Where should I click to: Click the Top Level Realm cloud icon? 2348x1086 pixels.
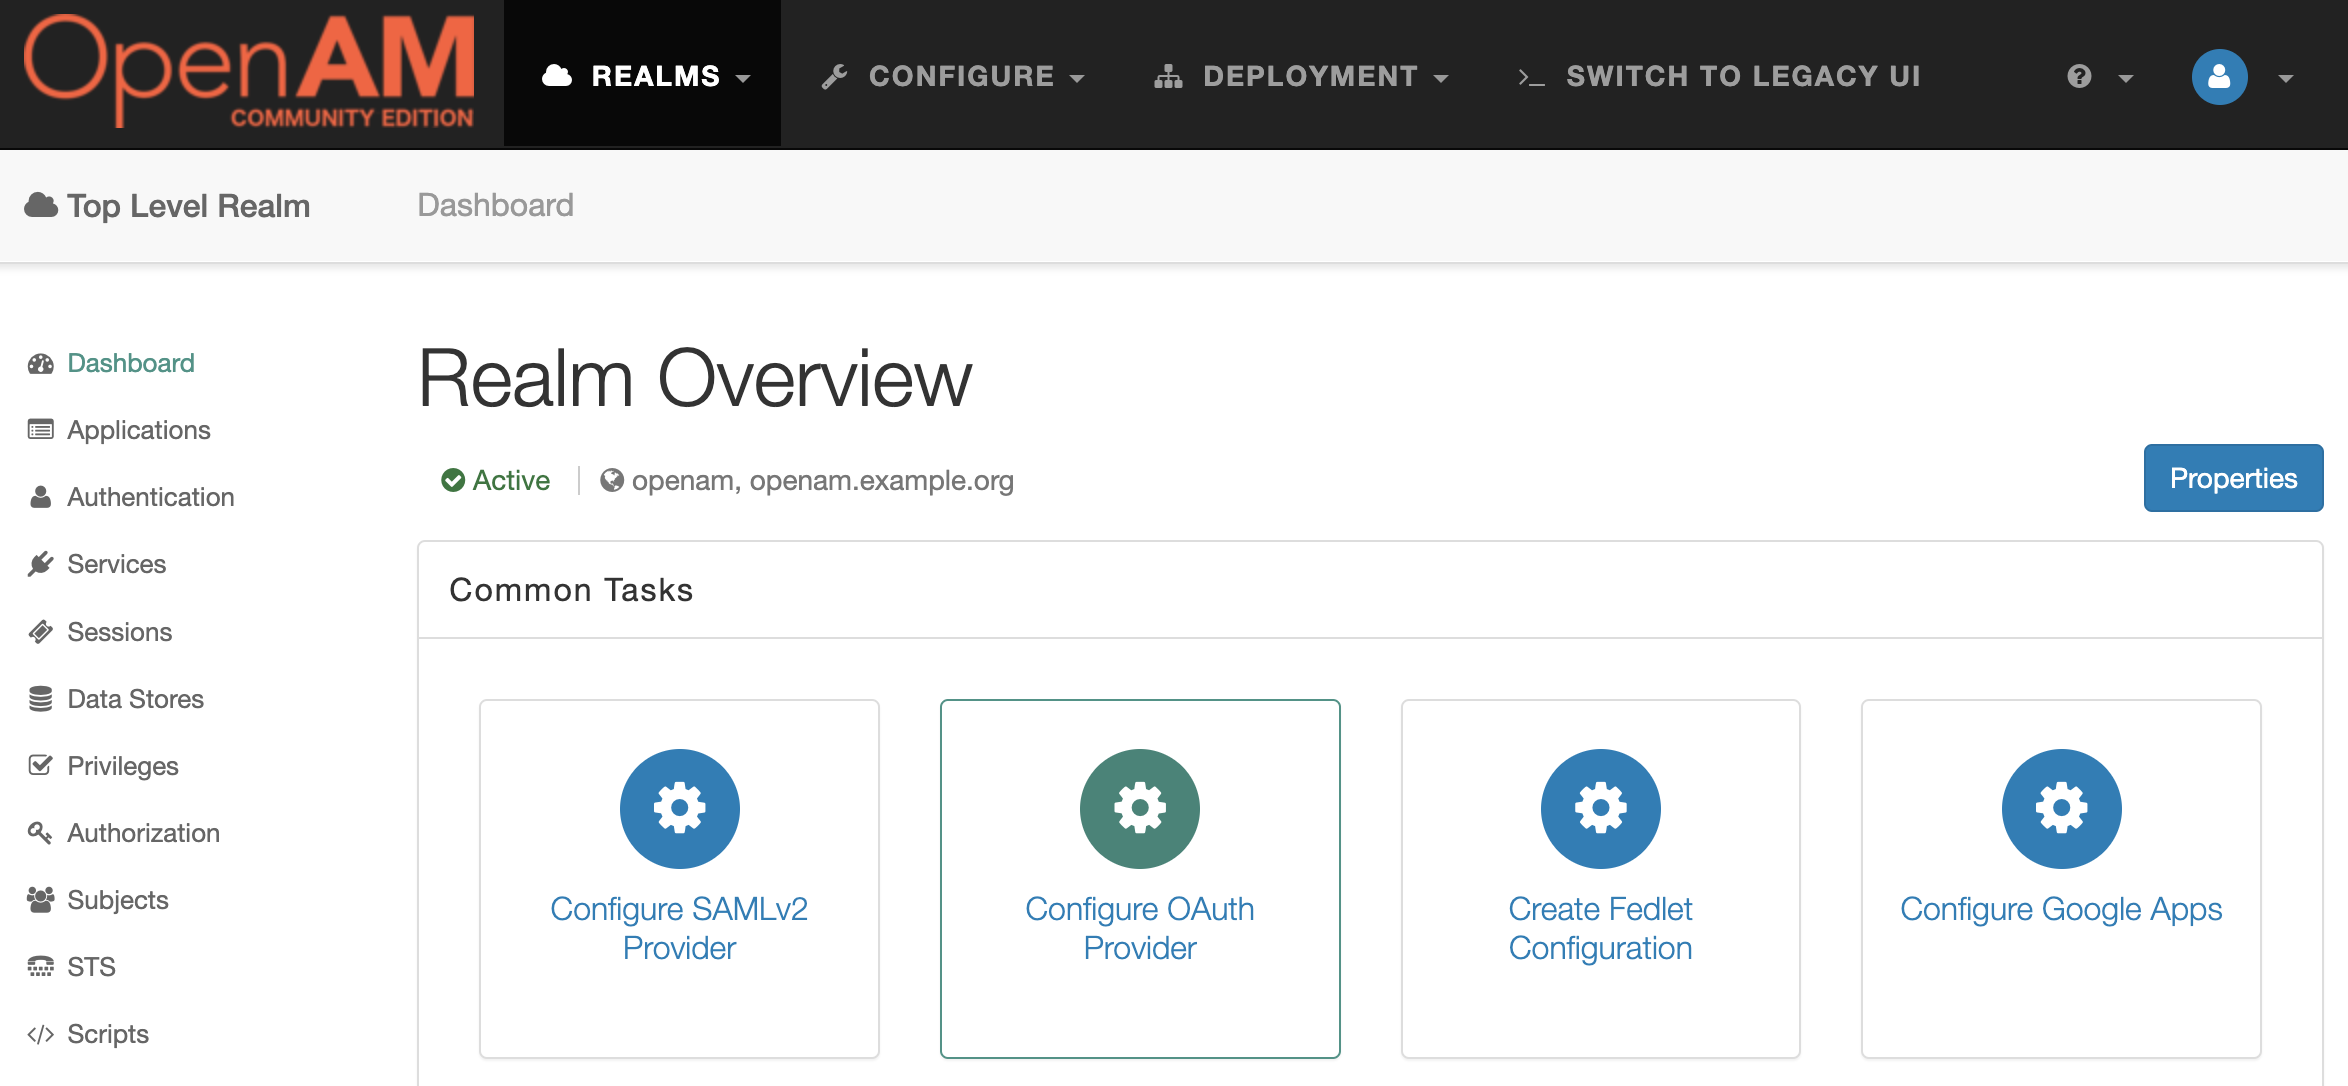(41, 205)
